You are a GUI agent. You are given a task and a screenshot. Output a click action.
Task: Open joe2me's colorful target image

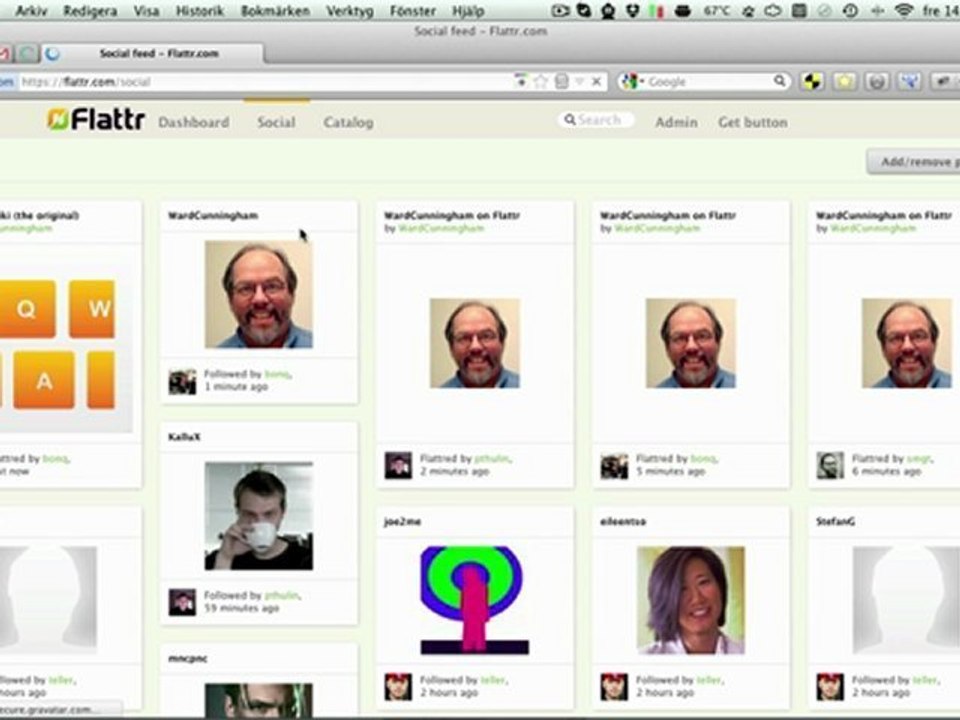(x=474, y=600)
